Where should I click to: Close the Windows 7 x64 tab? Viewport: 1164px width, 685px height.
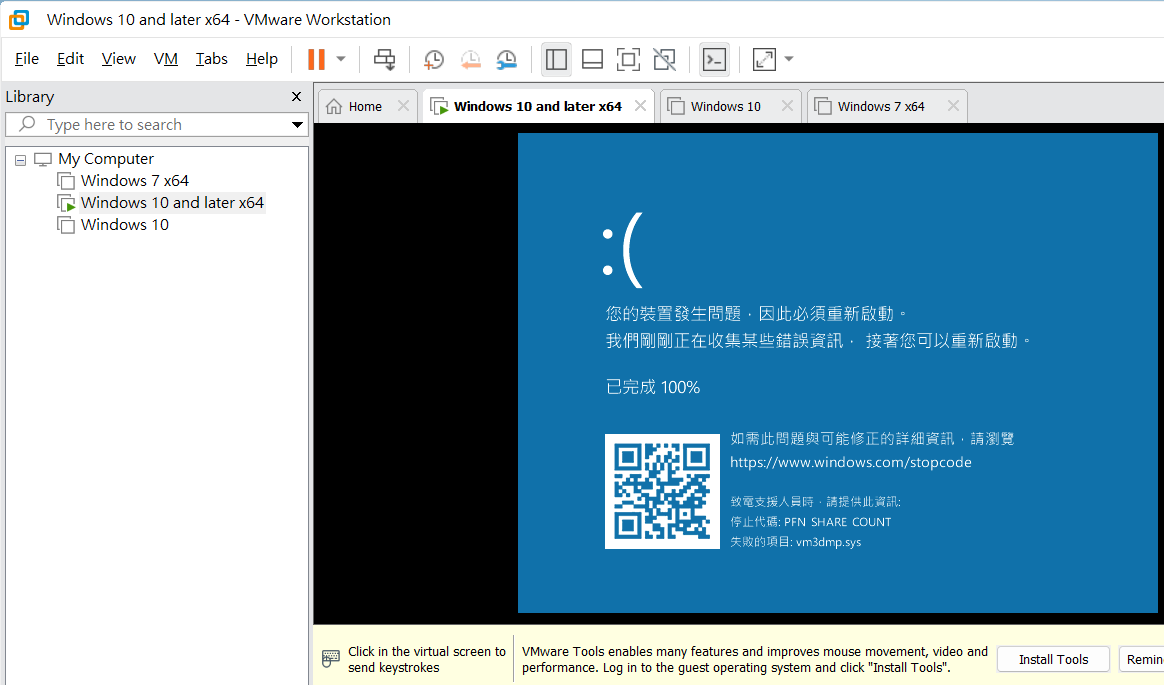(x=953, y=106)
